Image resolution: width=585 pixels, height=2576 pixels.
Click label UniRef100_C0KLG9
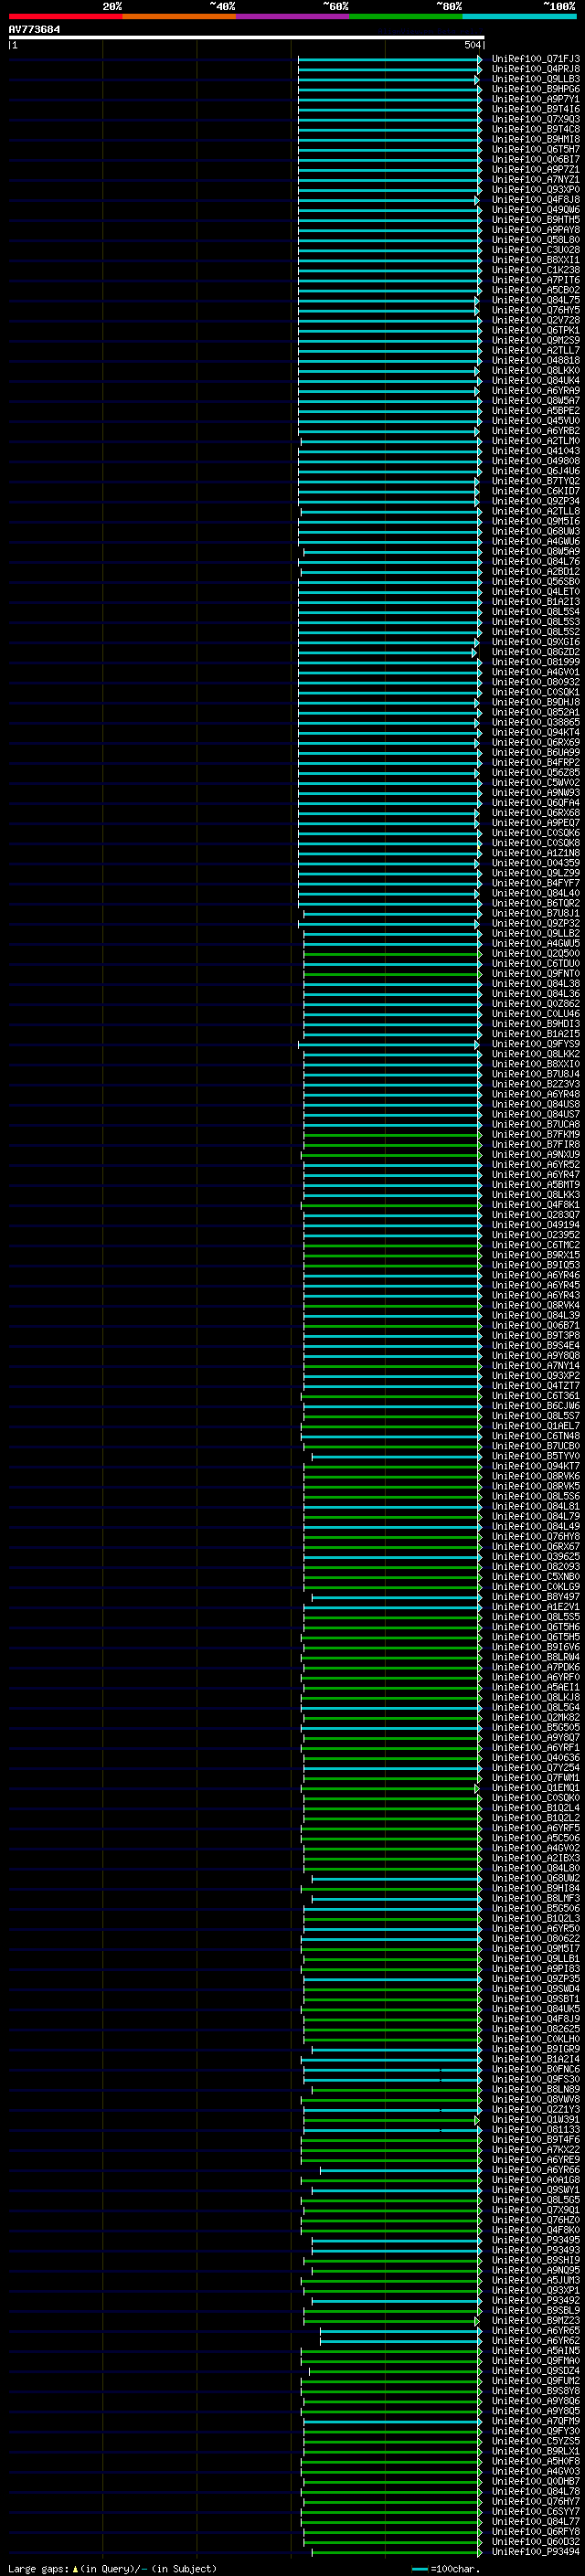[x=535, y=1586]
